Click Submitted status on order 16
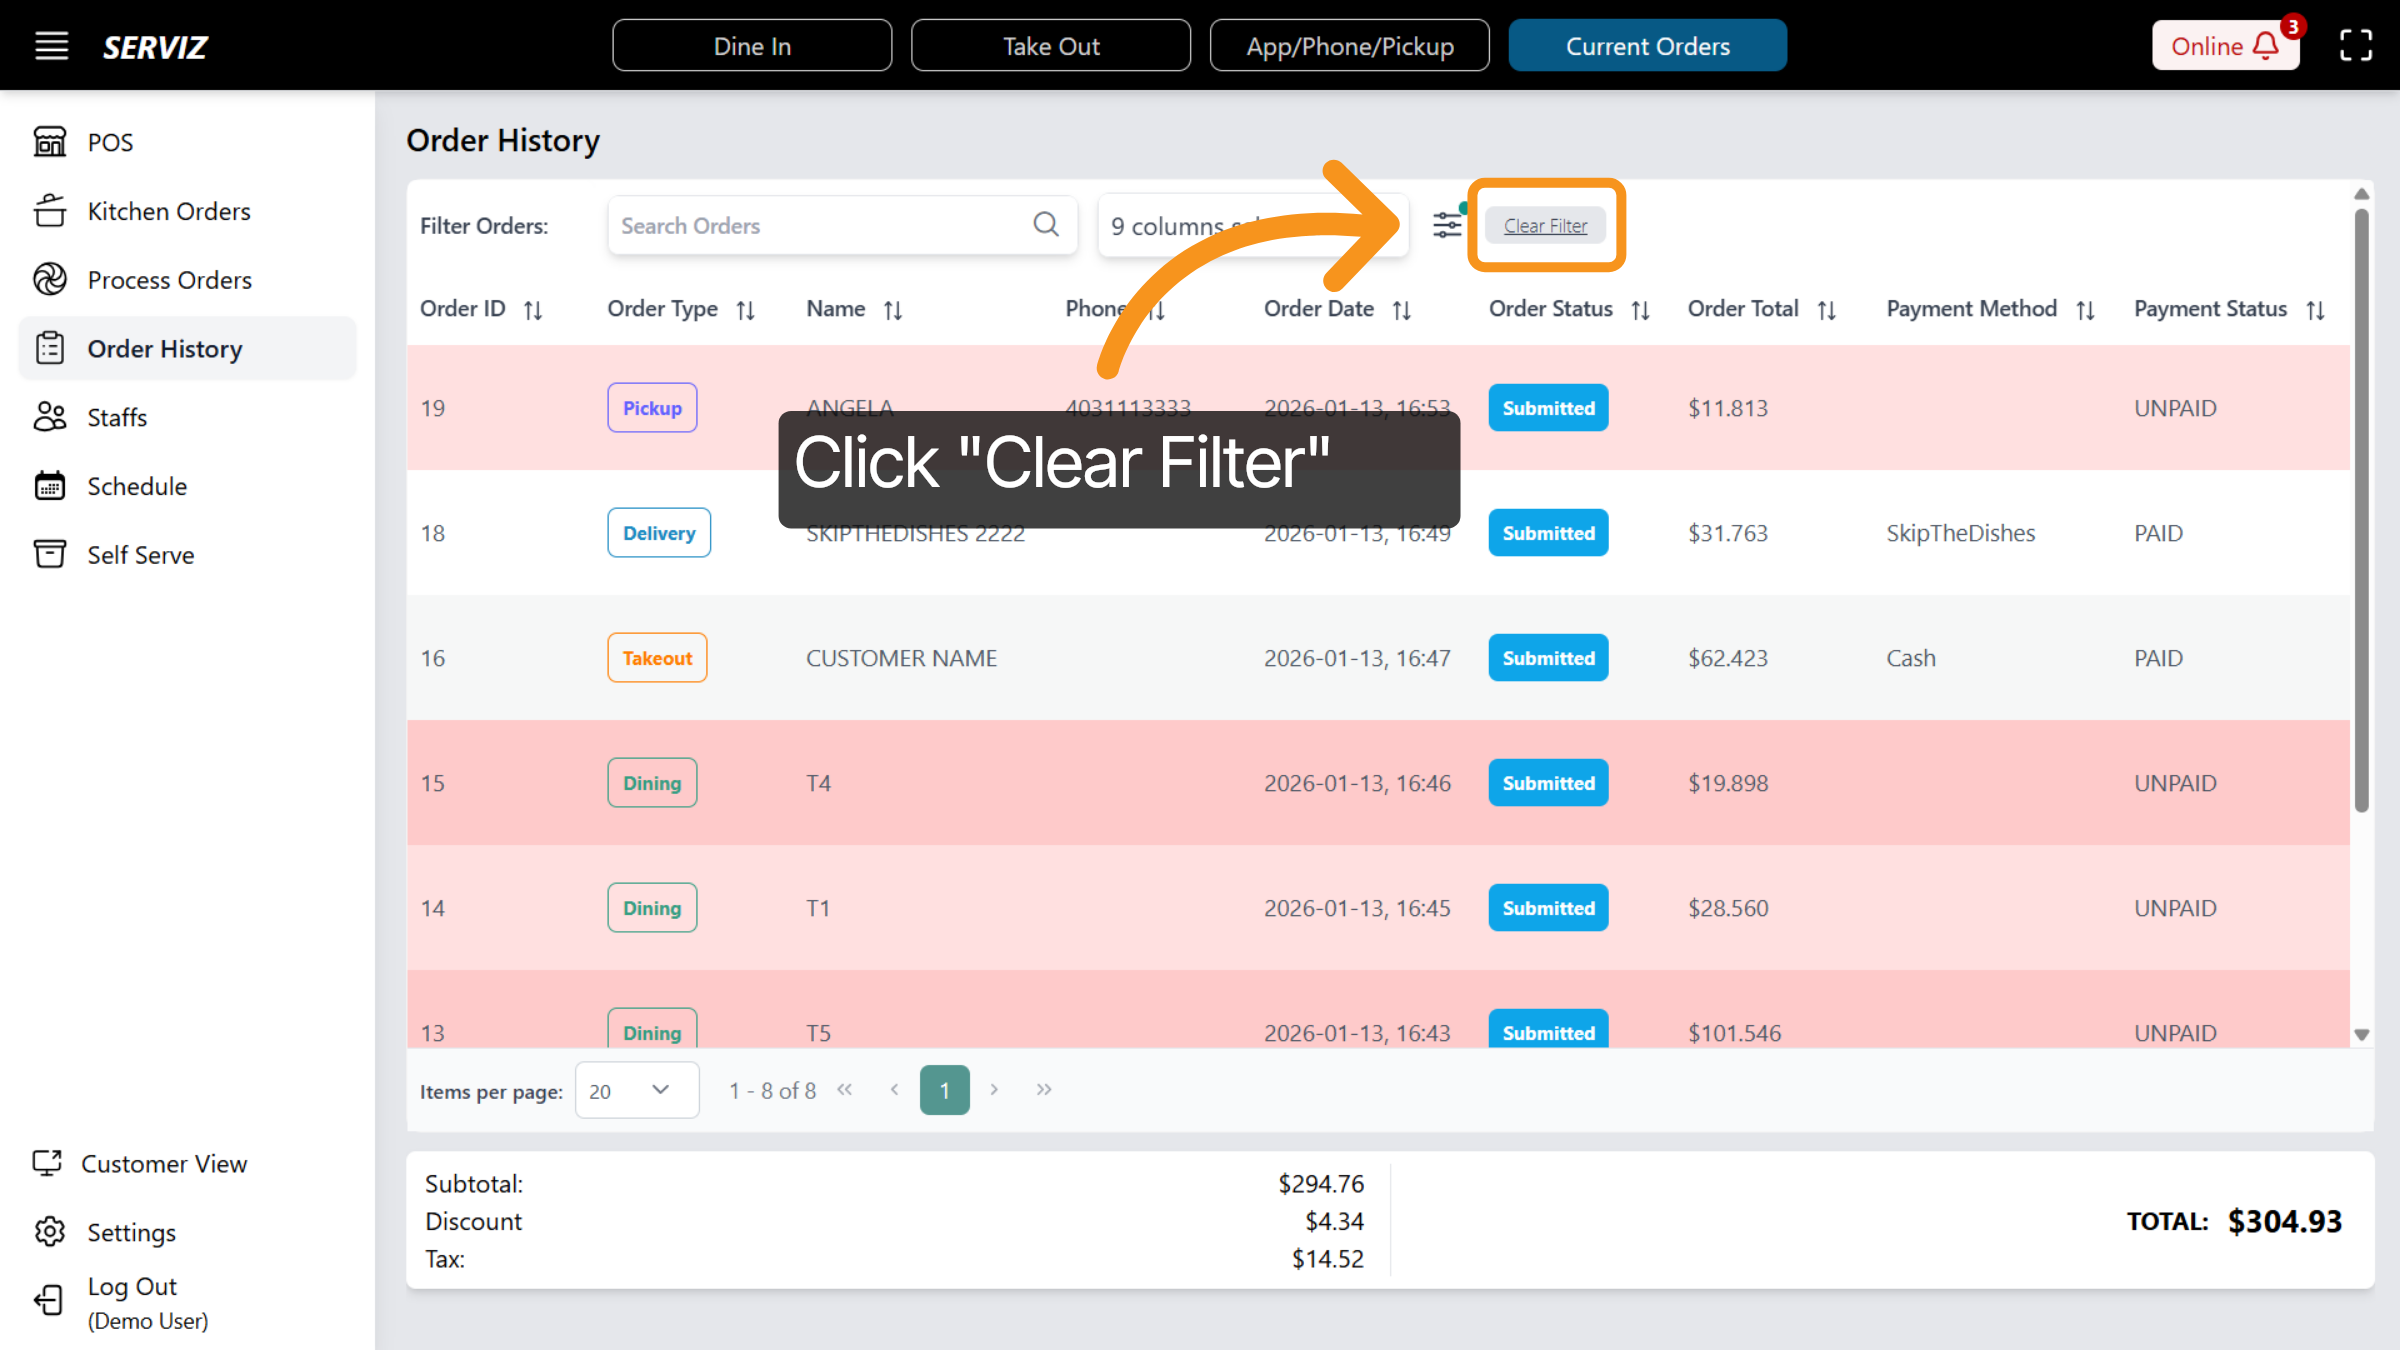The image size is (2400, 1350). click(x=1548, y=658)
